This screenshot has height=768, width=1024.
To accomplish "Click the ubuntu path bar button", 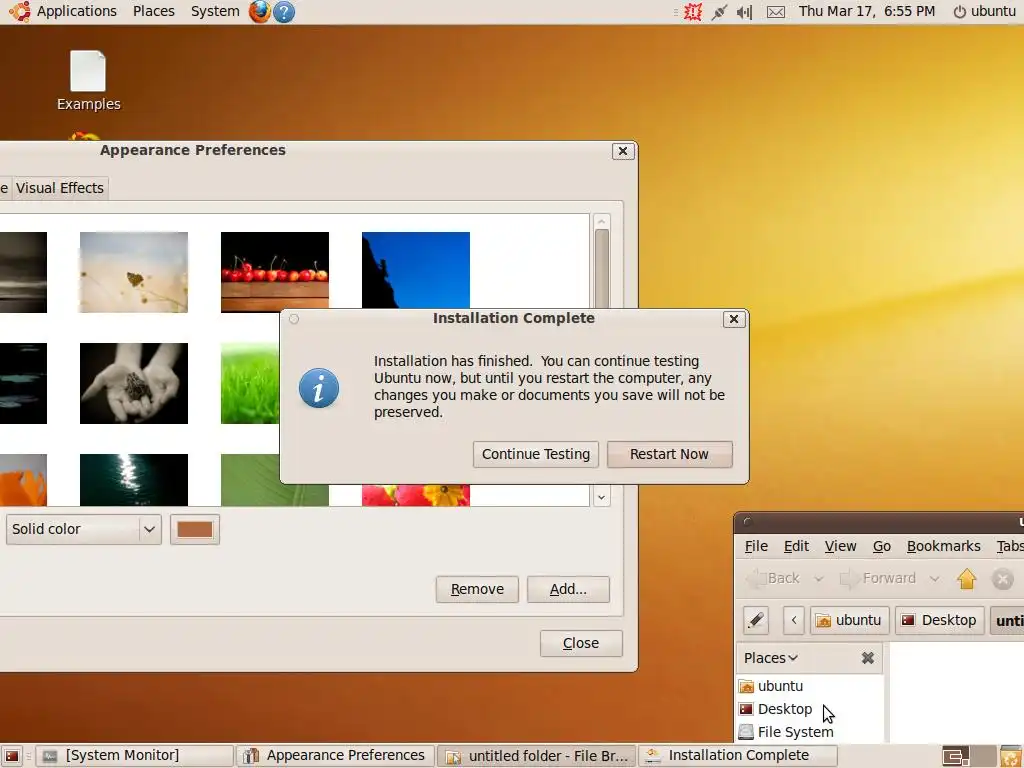I will coord(849,620).
